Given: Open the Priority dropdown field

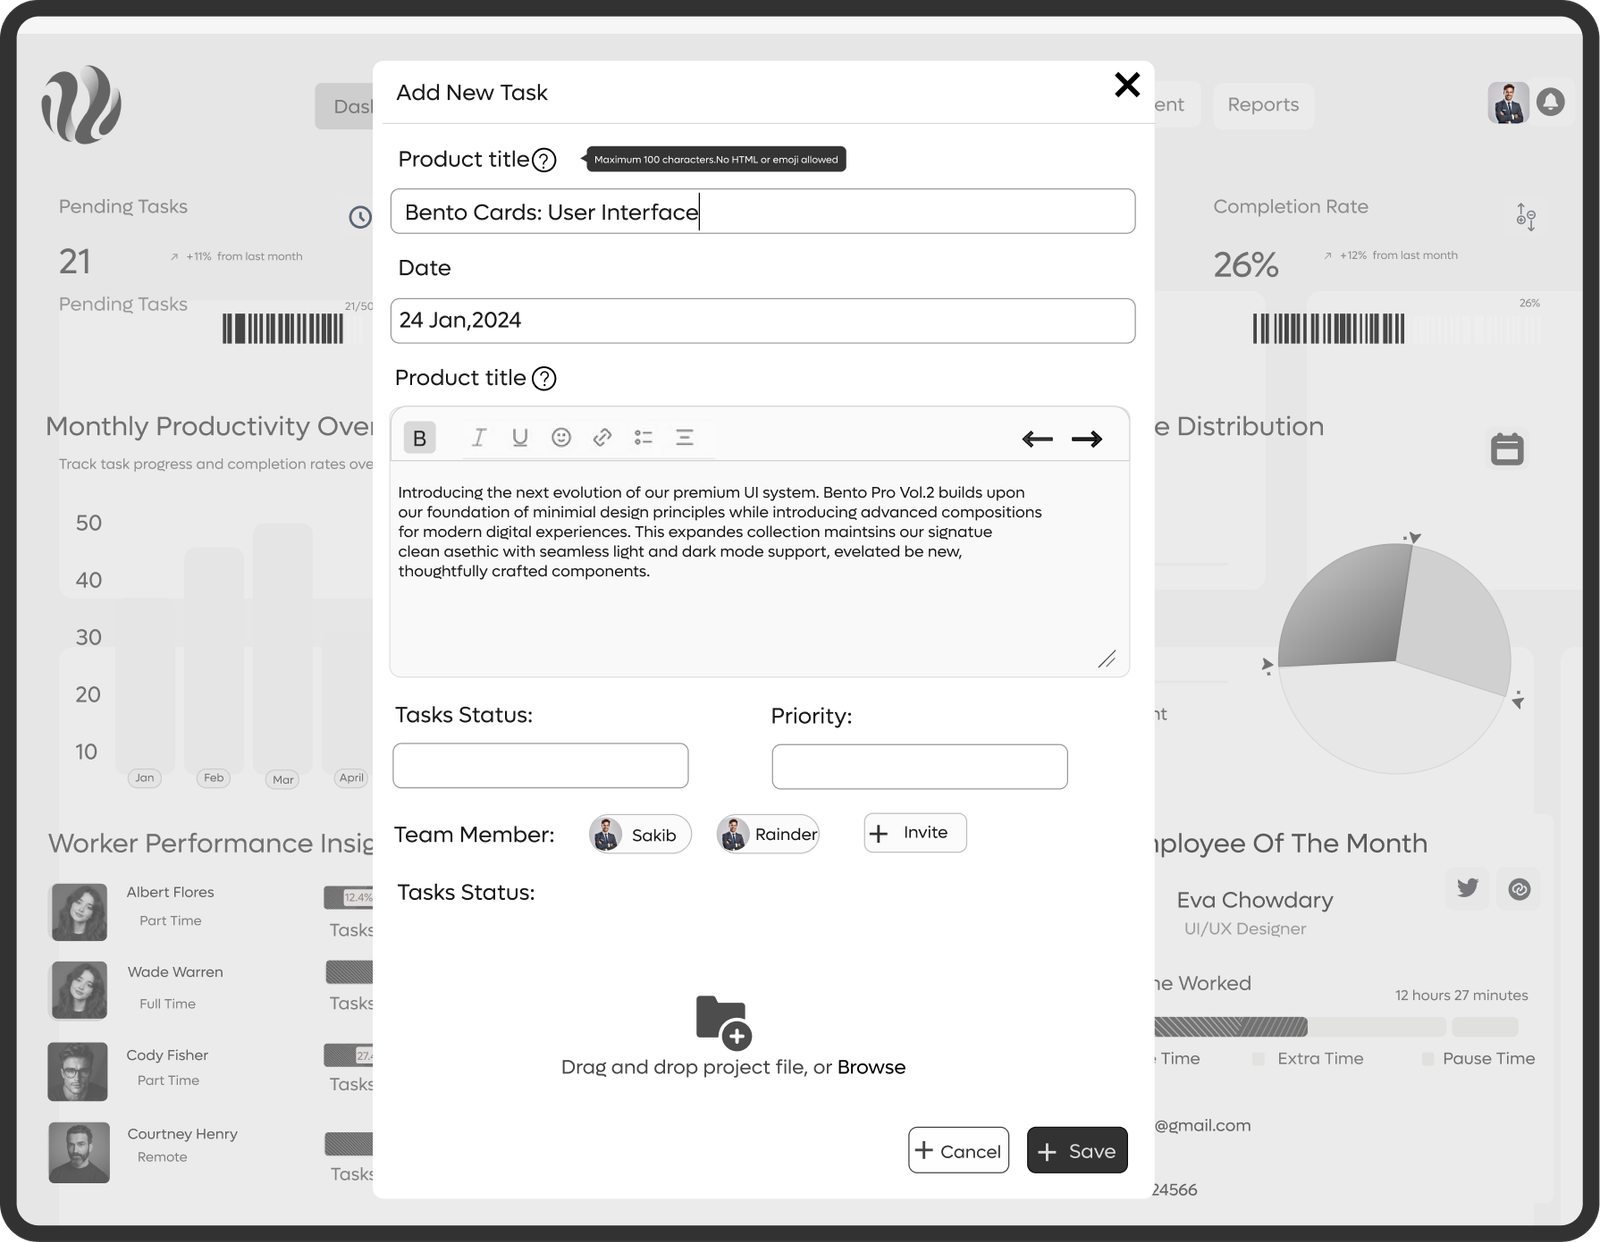Looking at the screenshot, I should click(x=919, y=767).
